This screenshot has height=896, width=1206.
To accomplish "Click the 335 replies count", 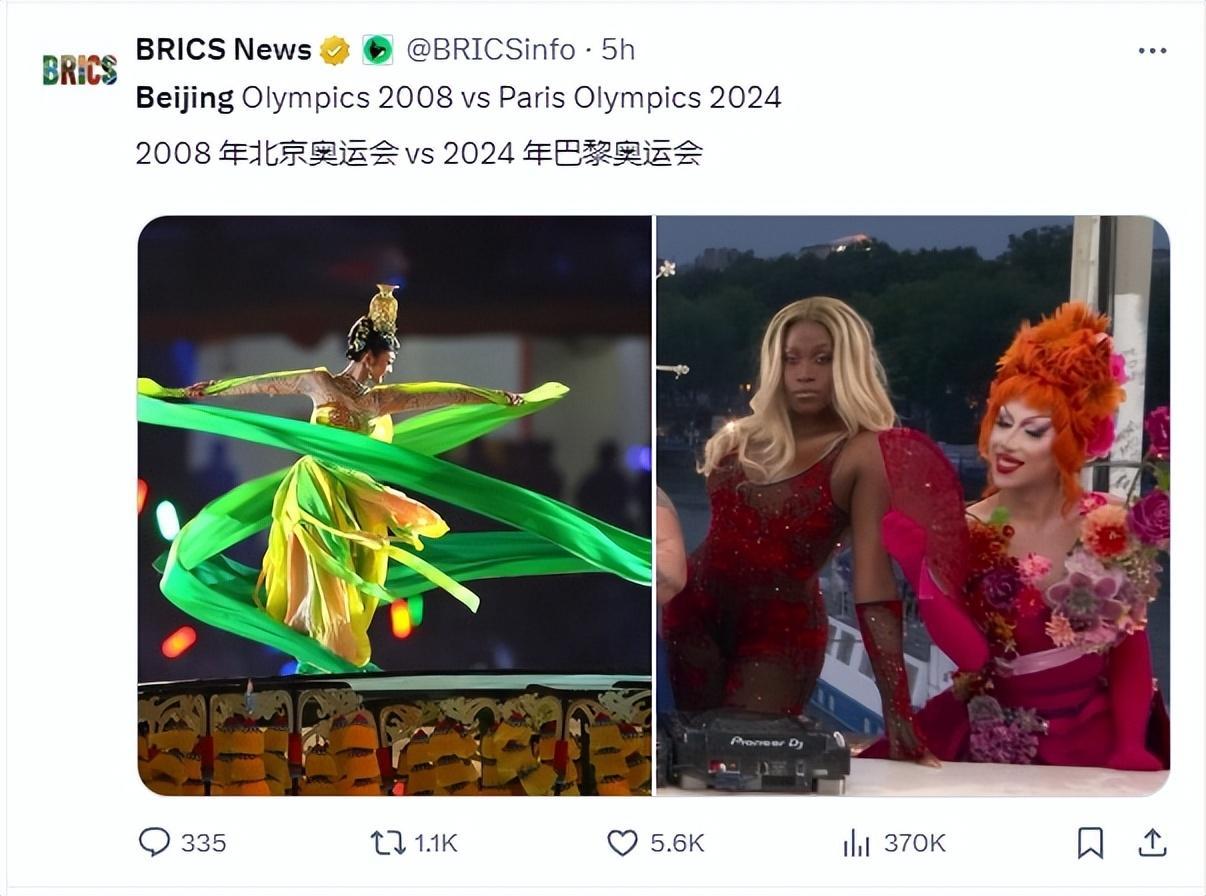I will pyautogui.click(x=203, y=843).
